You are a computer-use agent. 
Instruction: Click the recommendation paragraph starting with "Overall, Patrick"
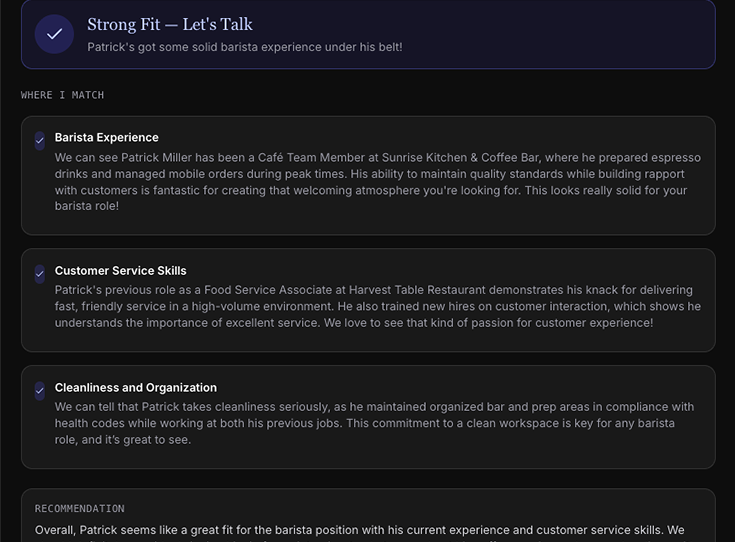360,530
